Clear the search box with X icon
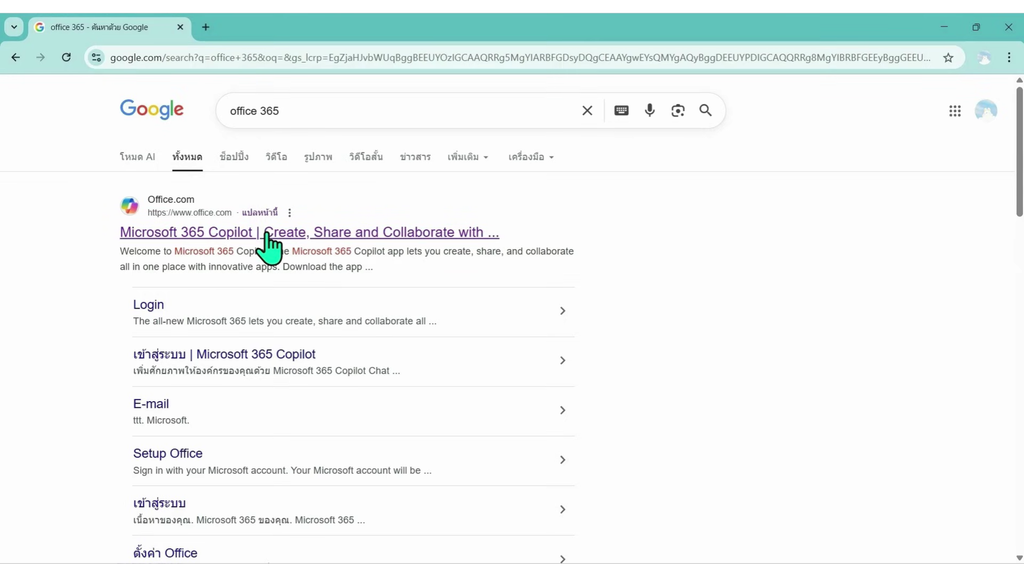The image size is (1024, 576). (587, 111)
